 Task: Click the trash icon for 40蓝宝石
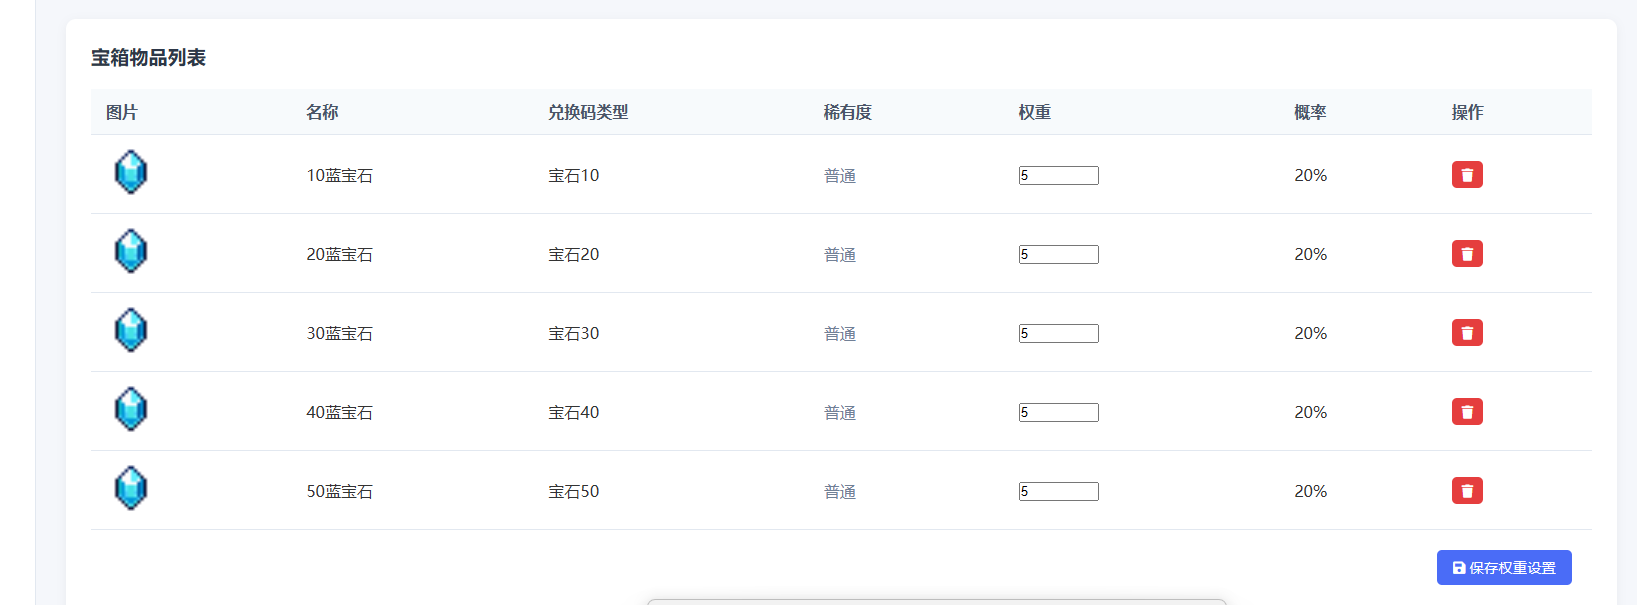pyautogui.click(x=1467, y=412)
